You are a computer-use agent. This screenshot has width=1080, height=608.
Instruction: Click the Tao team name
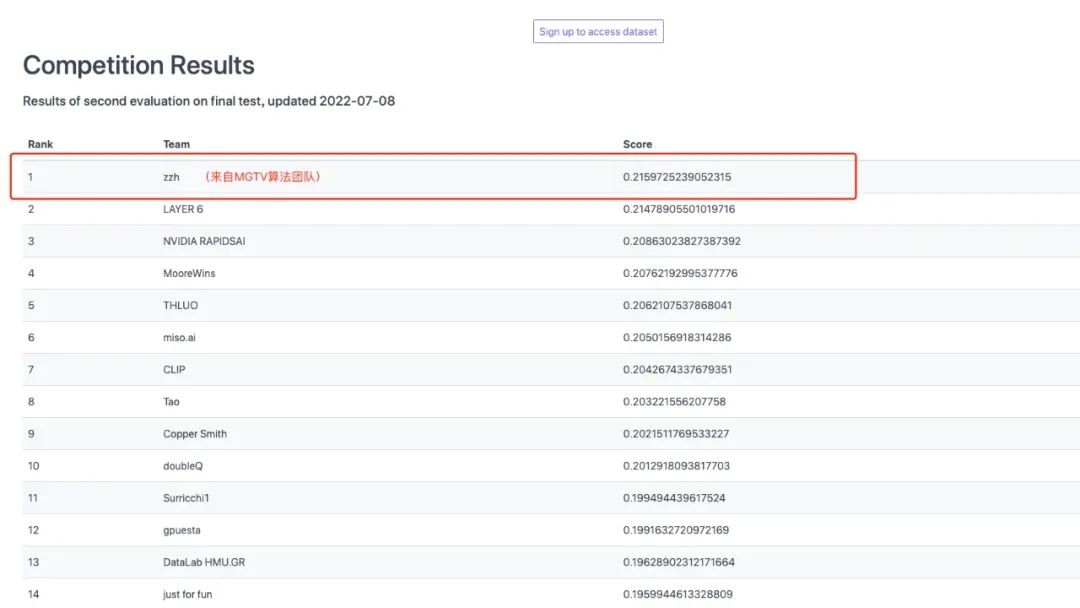171,401
